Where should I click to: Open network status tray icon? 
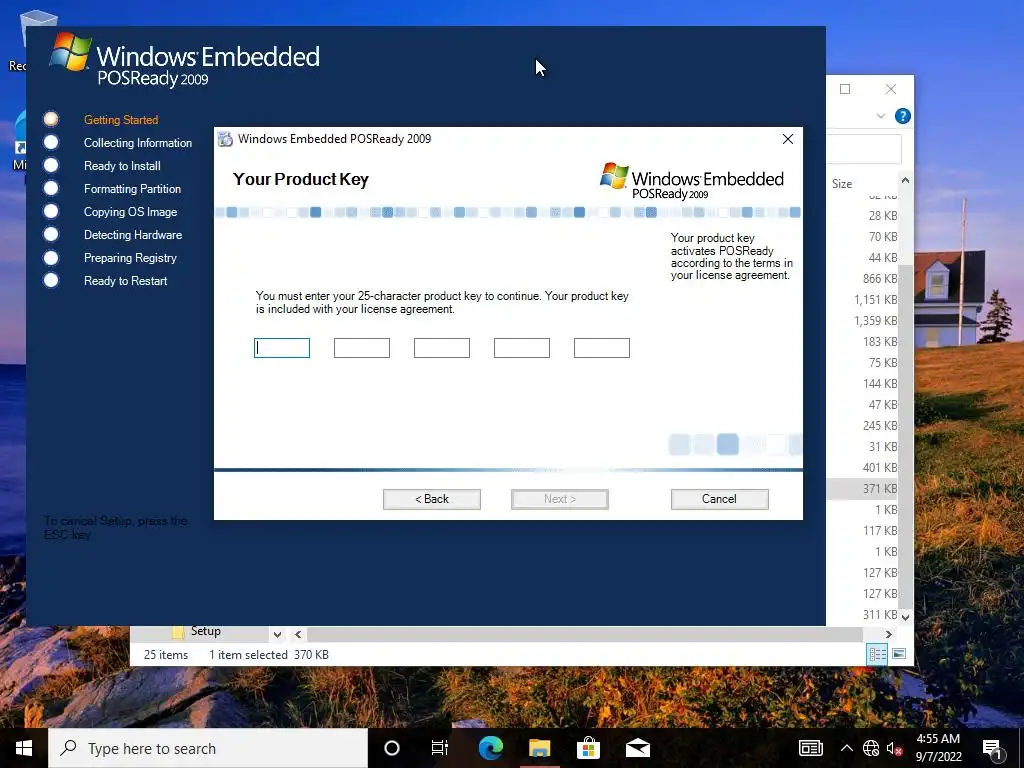[871, 748]
